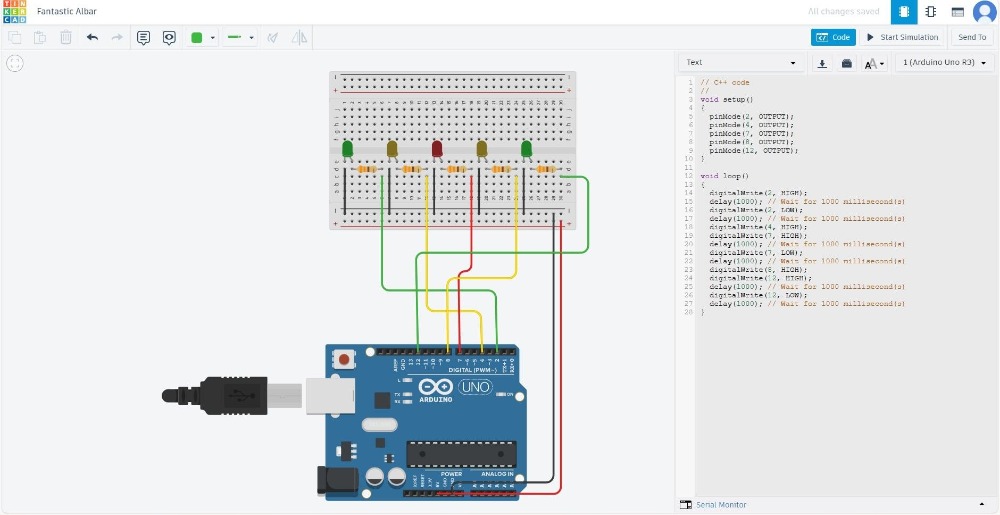The width and height of the screenshot is (1000, 515).
Task: Open the wire type dropdown
Action: click(x=240, y=38)
